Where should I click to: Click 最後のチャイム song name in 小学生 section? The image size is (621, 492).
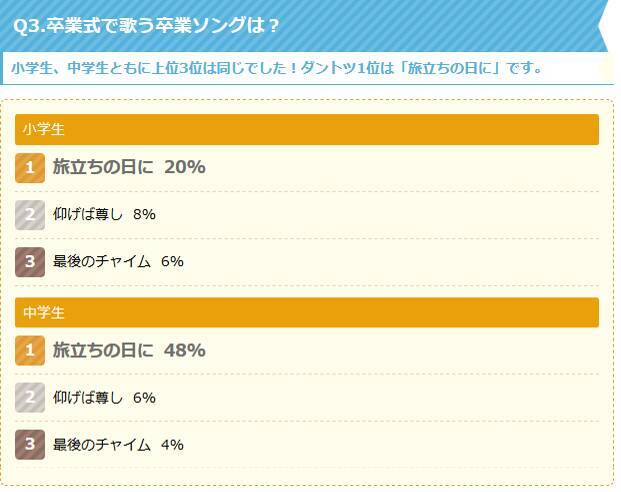coord(101,261)
